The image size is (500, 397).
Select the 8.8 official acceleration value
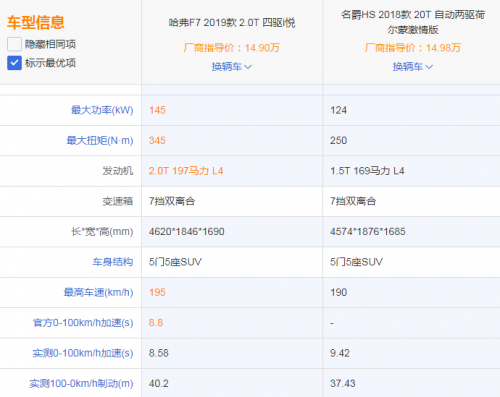coord(156,323)
